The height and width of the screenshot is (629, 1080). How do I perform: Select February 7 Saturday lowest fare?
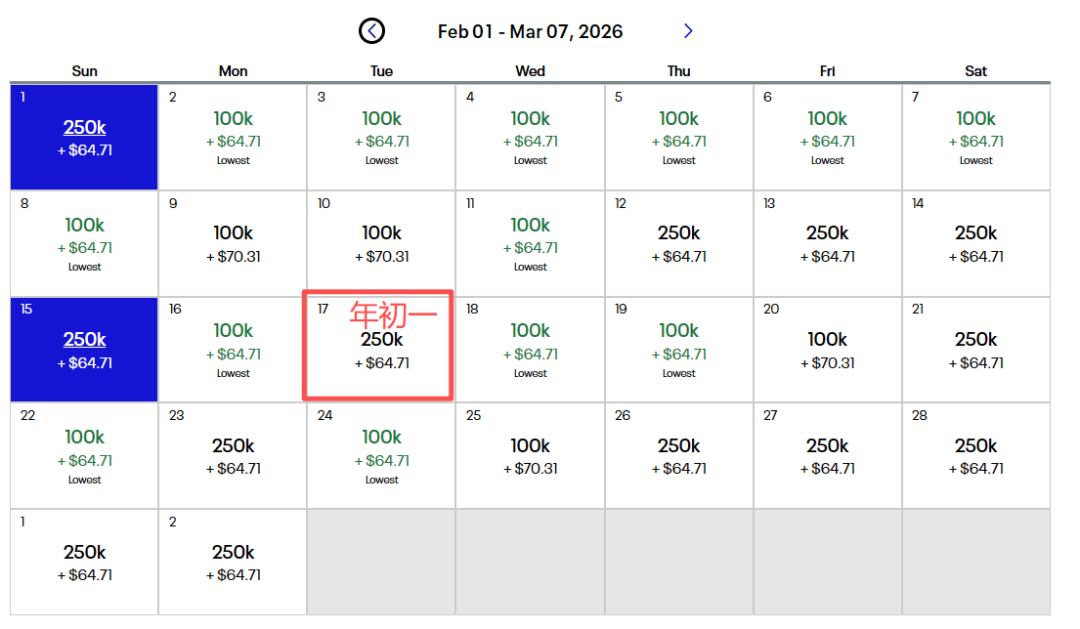click(975, 138)
